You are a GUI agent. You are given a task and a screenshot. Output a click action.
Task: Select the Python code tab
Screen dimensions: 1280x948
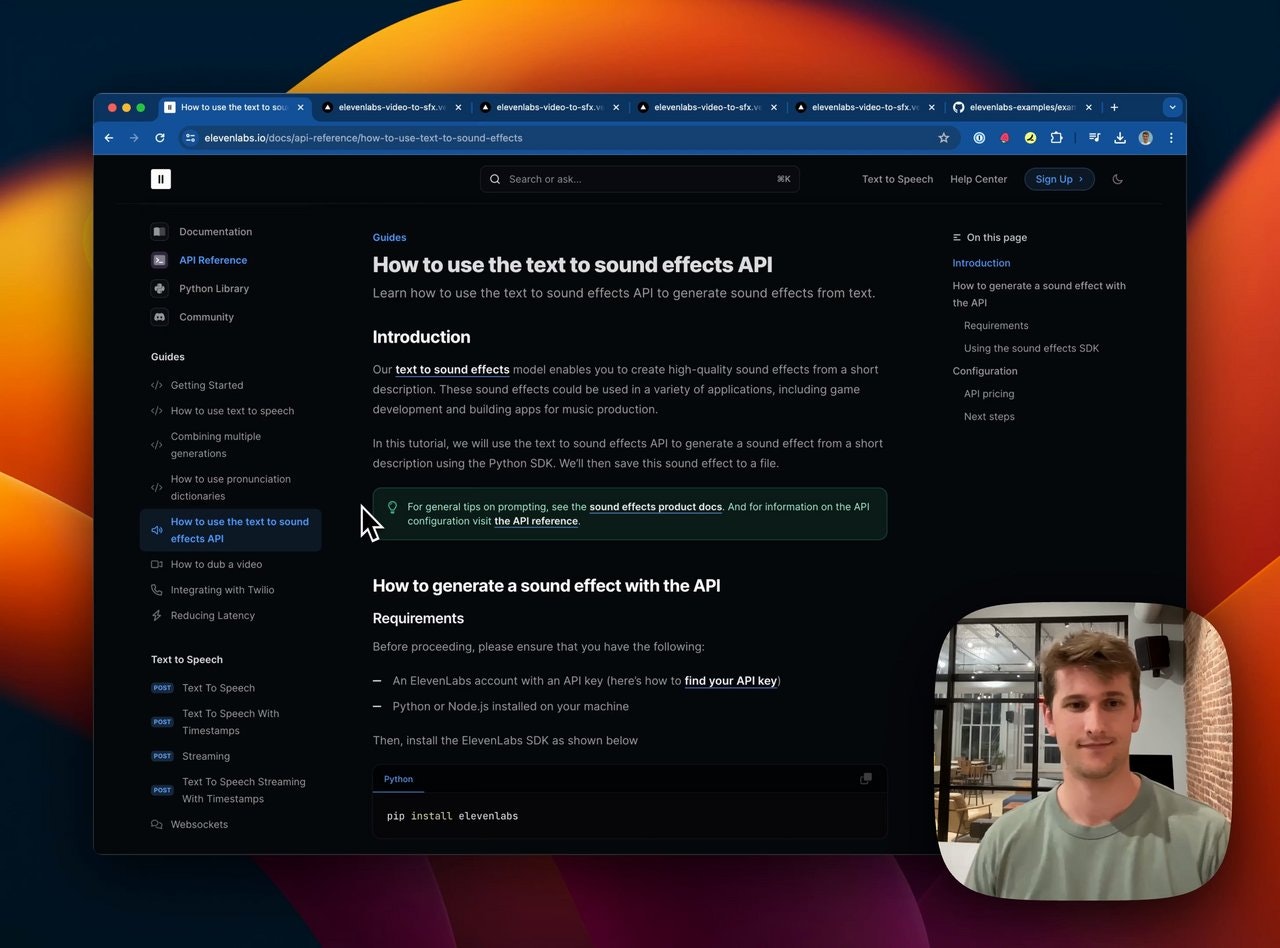coord(398,779)
